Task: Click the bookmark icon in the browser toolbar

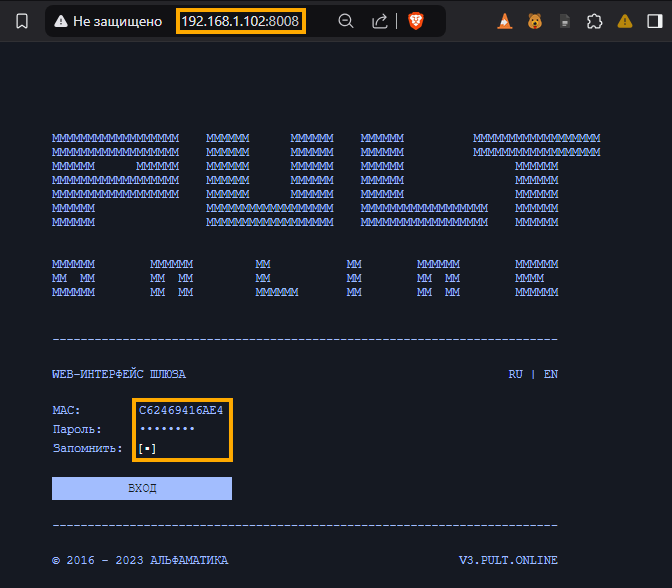Action: pyautogui.click(x=21, y=21)
